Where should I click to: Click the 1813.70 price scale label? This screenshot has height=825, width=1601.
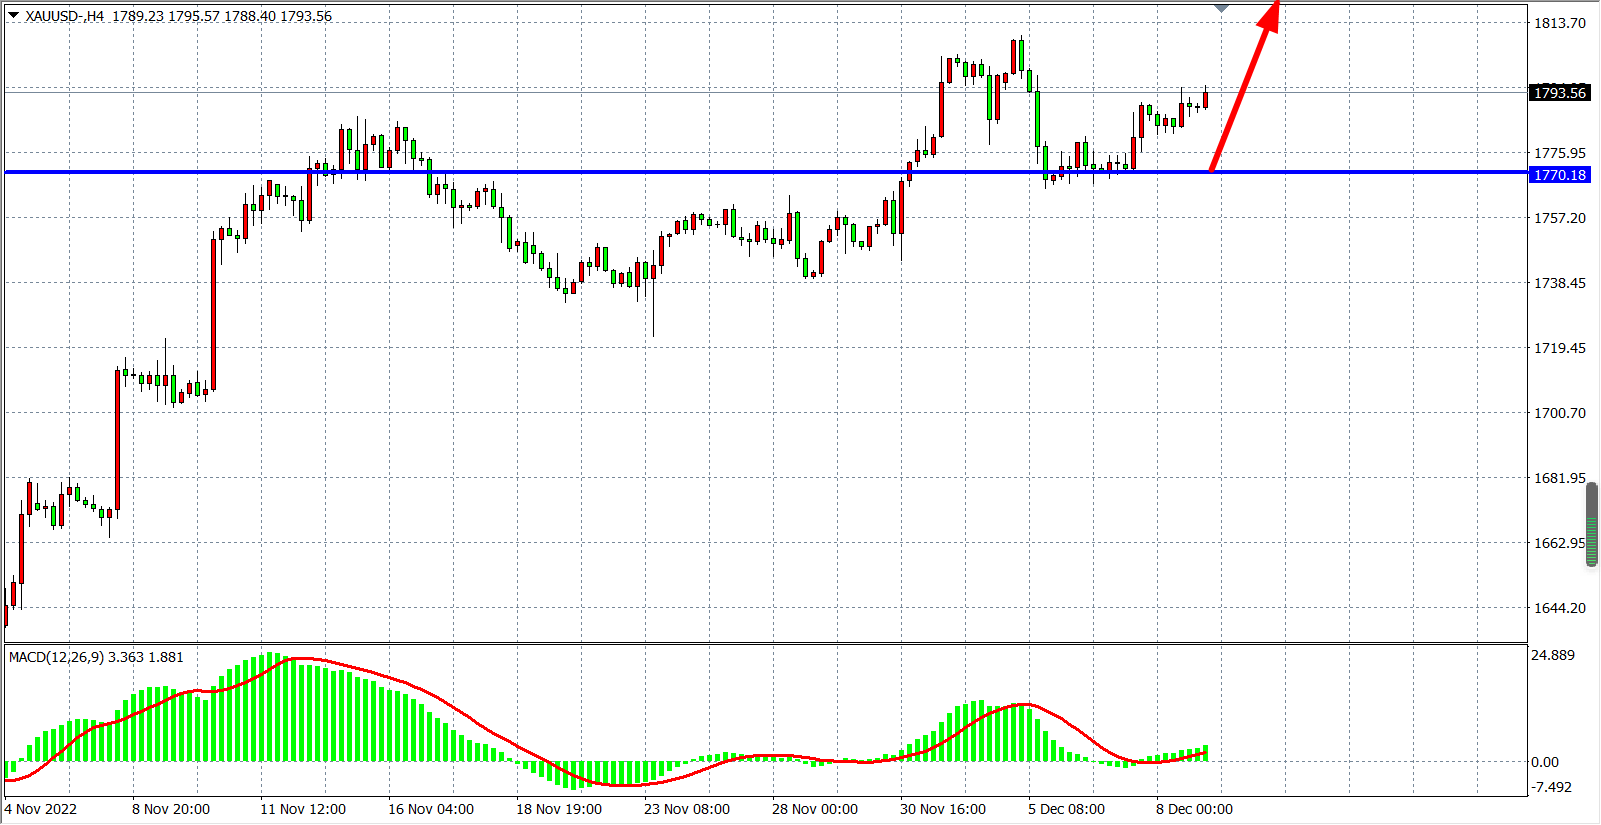(x=1559, y=23)
